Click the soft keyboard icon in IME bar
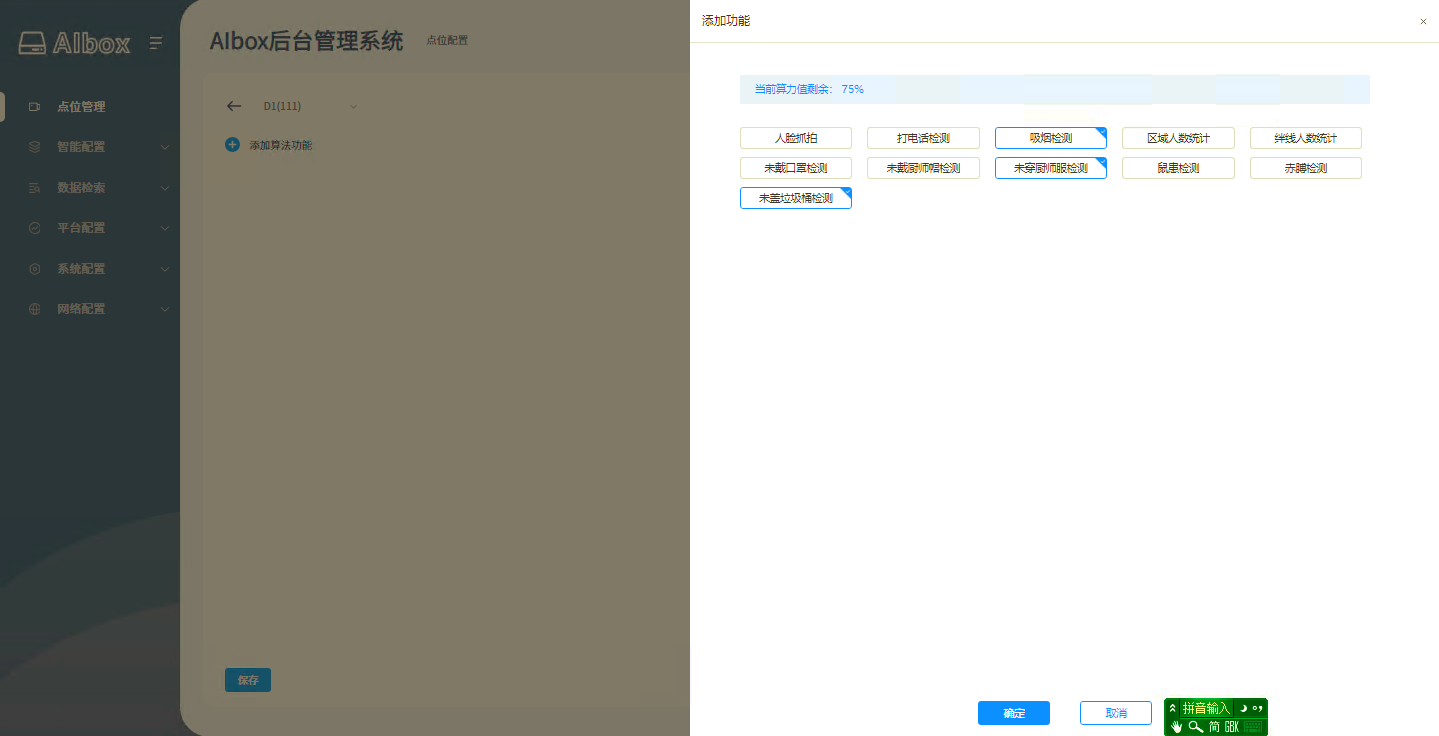The height and width of the screenshot is (736, 1439). (1254, 726)
